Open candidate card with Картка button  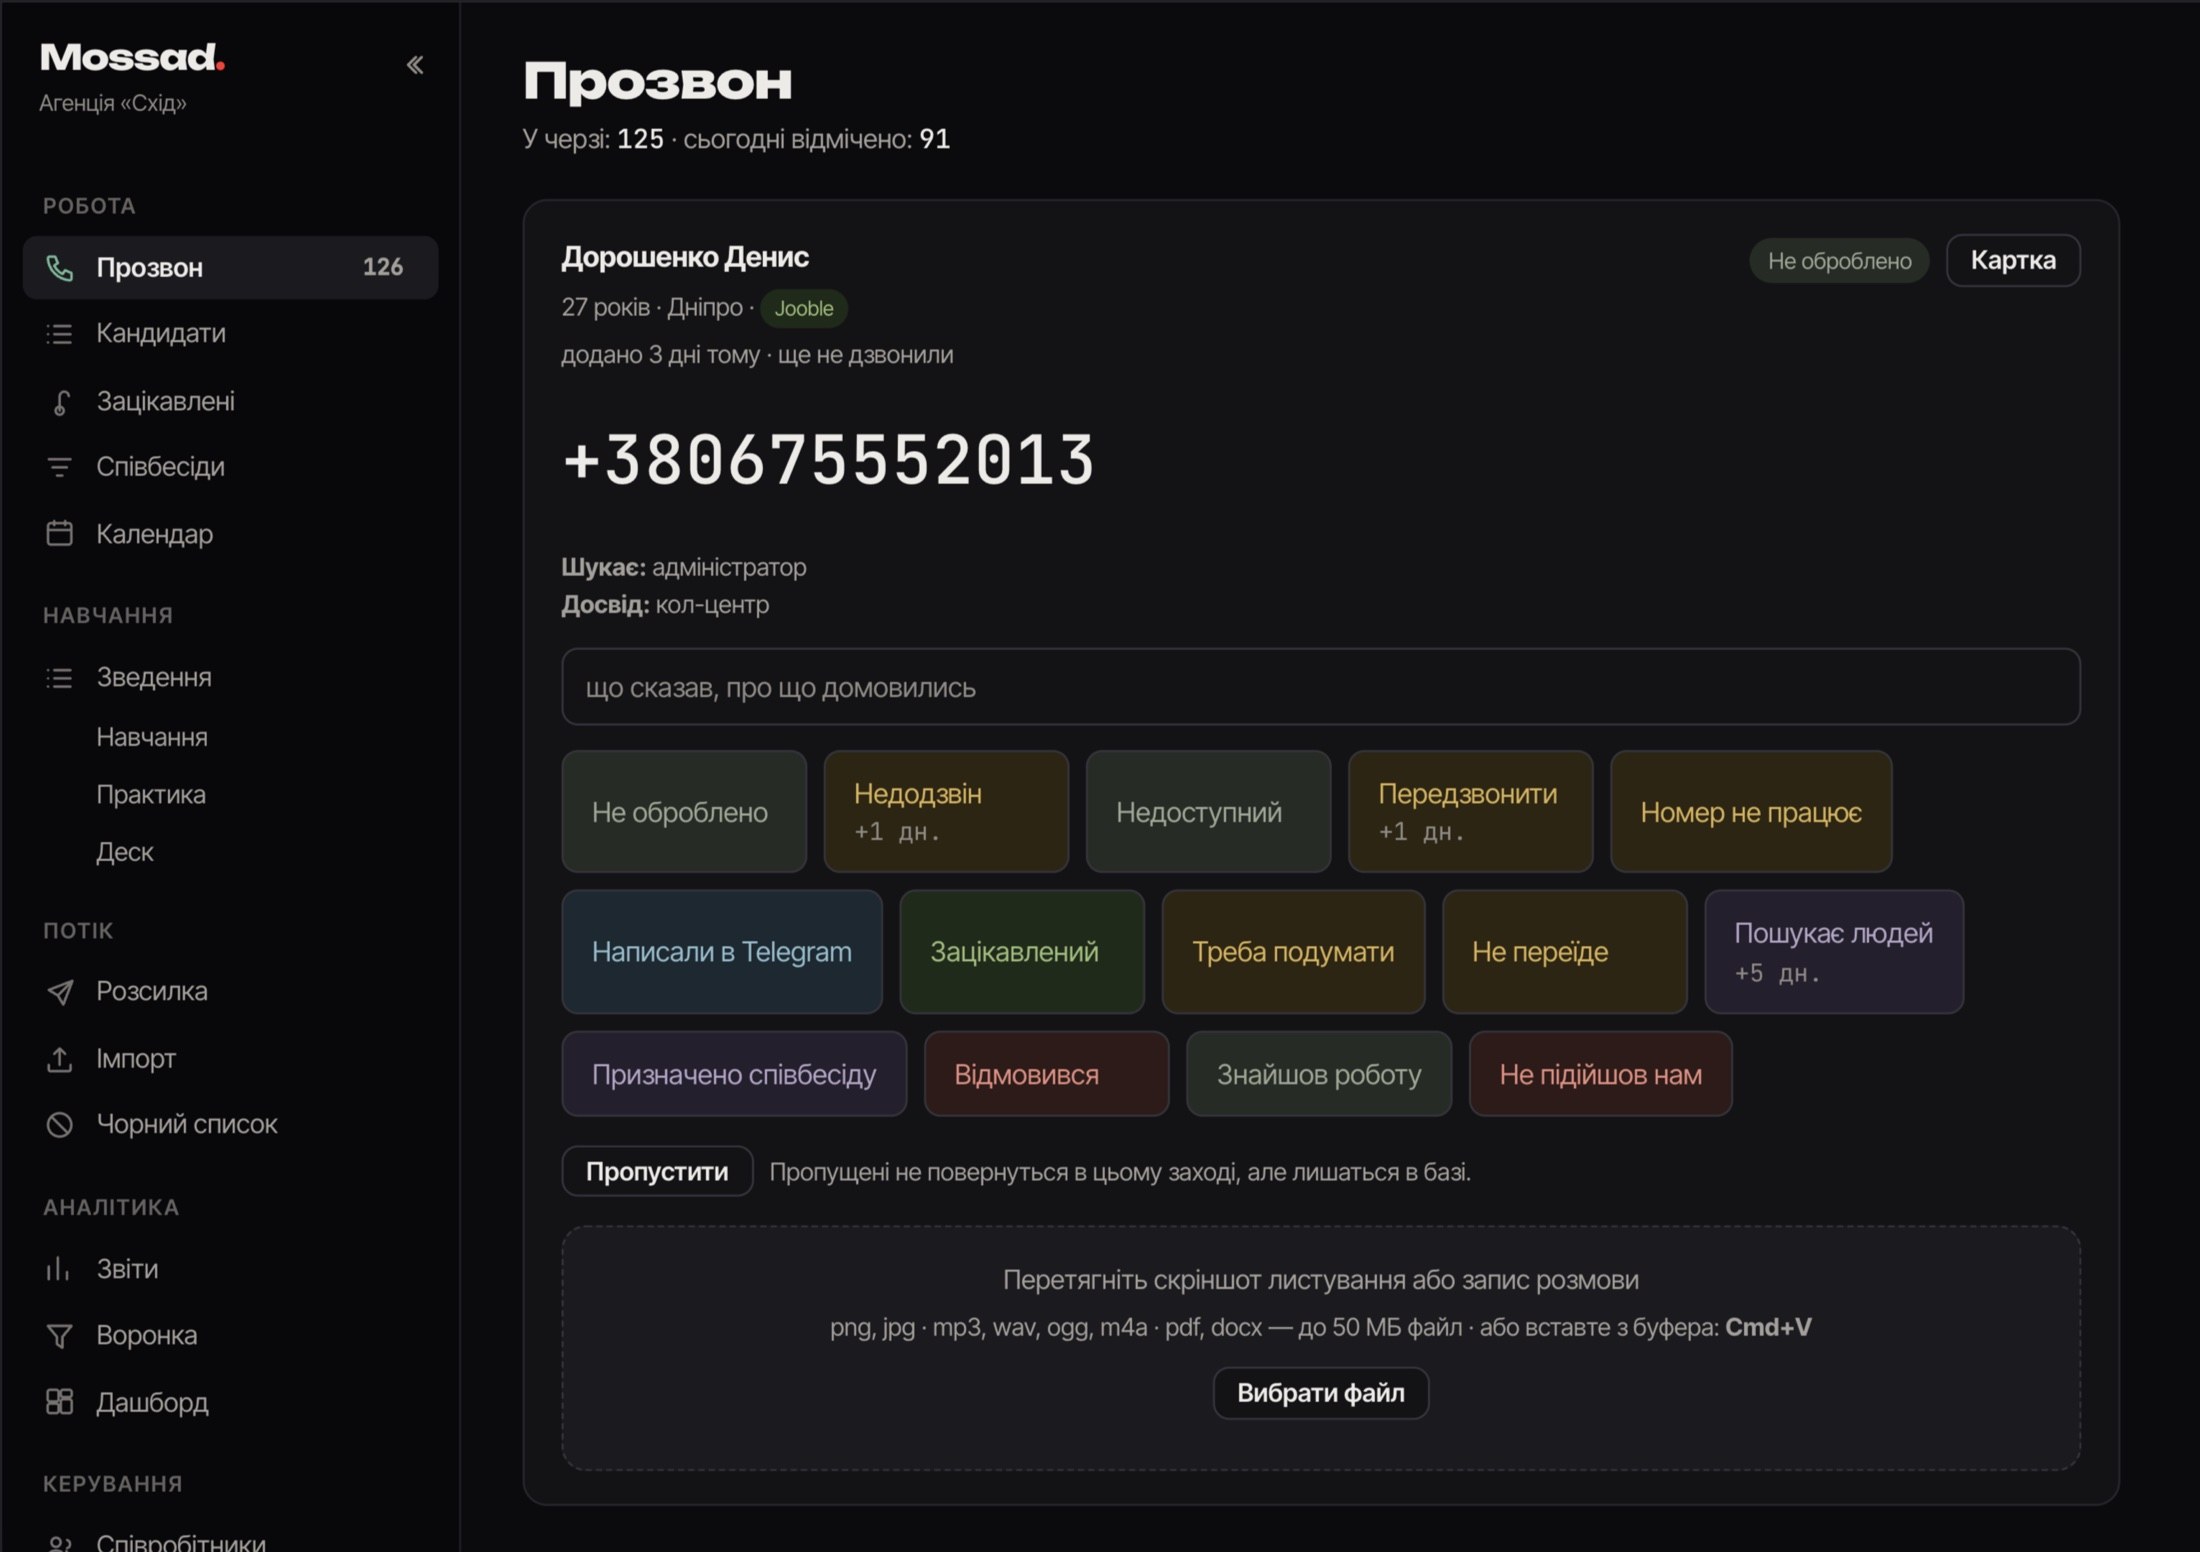coord(2013,260)
